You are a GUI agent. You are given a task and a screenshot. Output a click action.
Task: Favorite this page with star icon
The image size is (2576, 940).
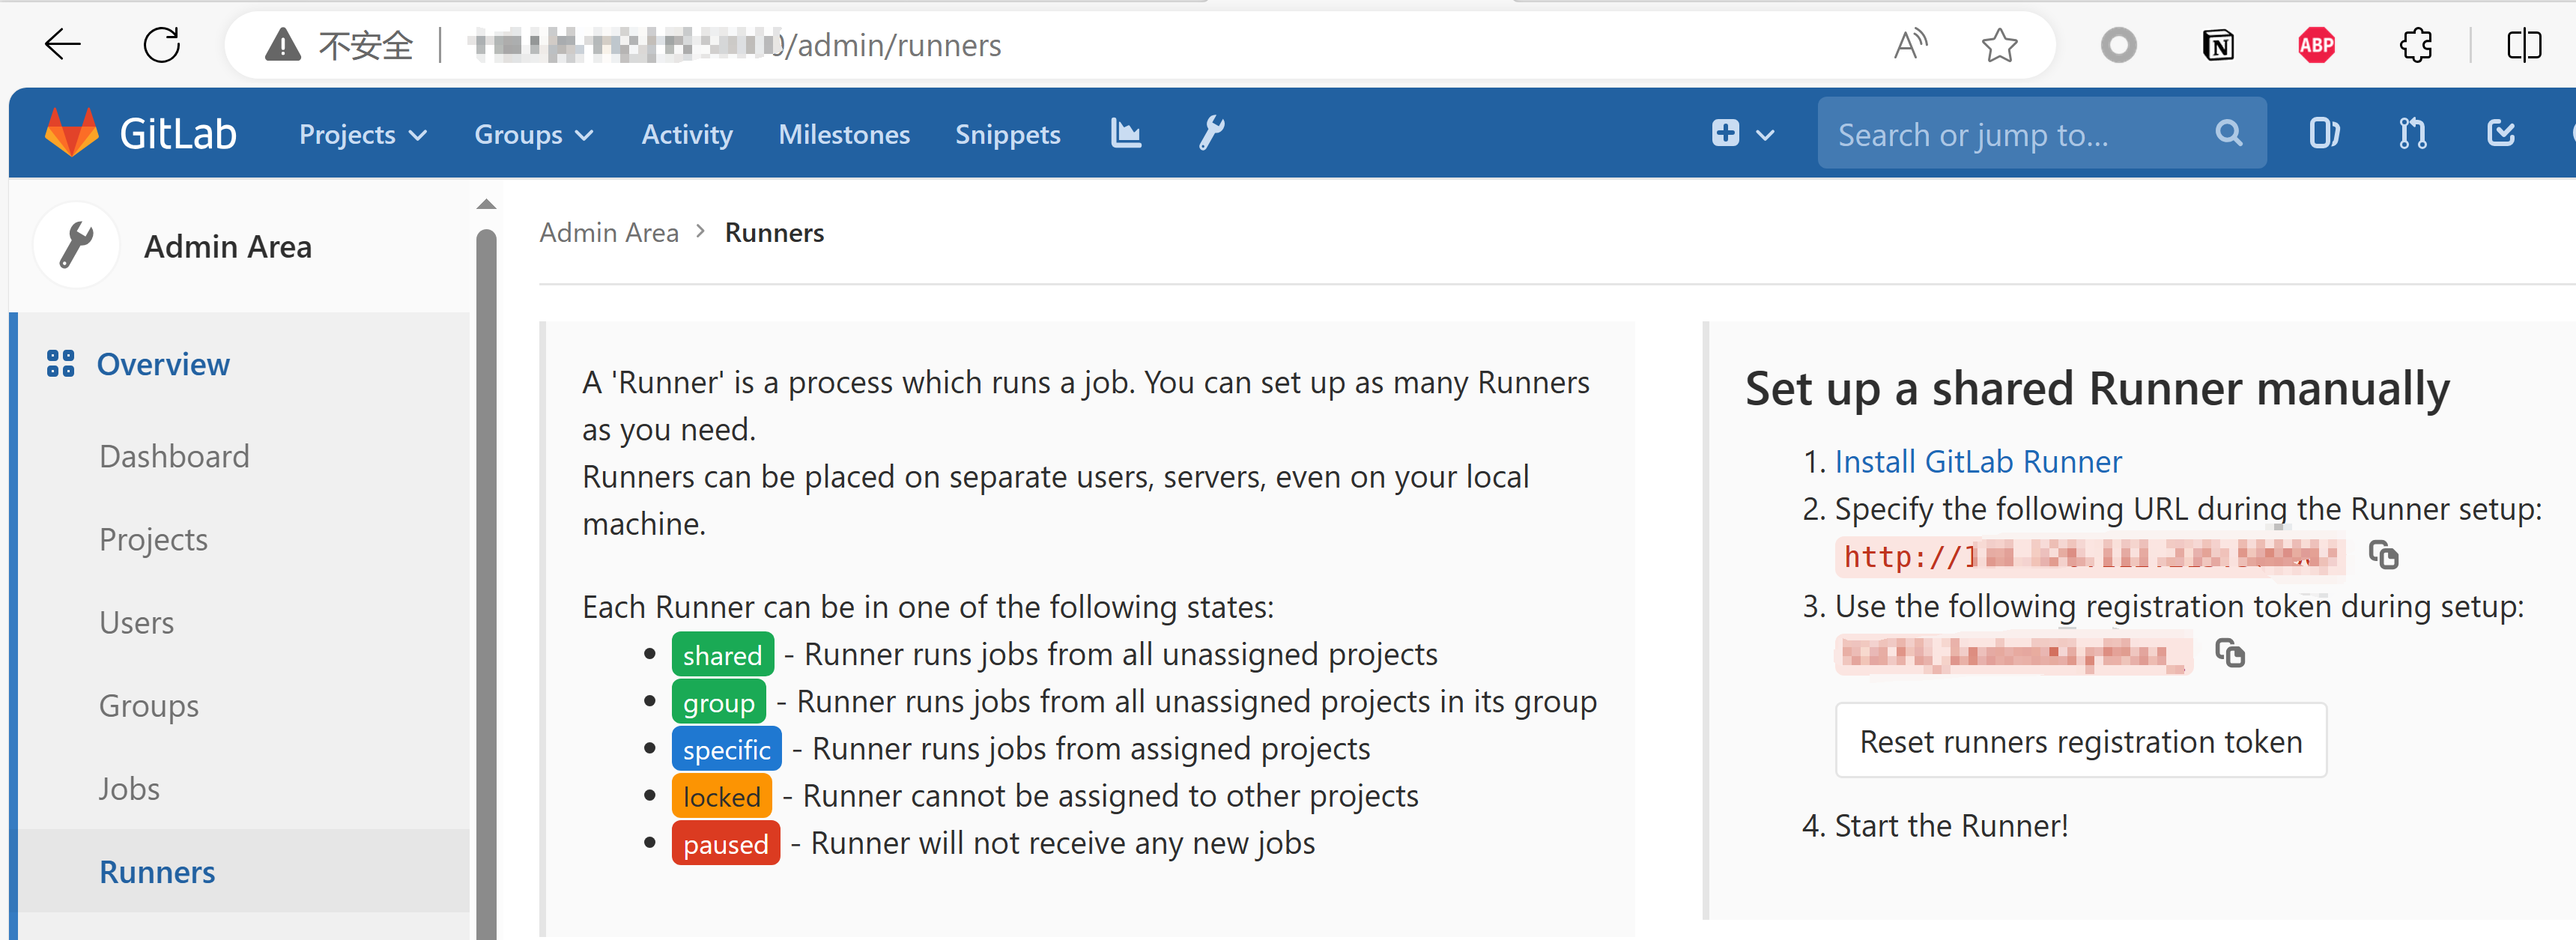point(1999,45)
